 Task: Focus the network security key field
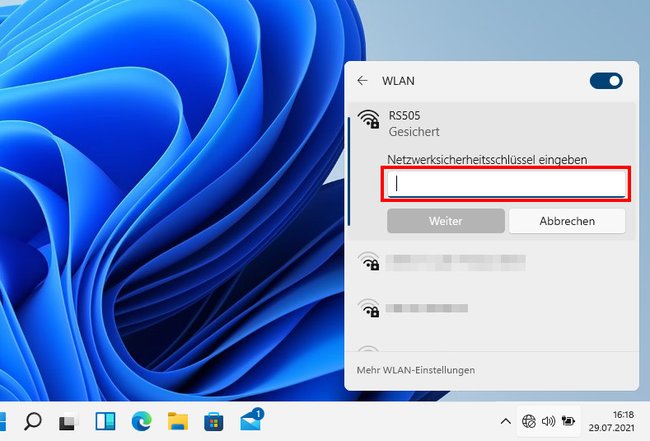coord(506,184)
